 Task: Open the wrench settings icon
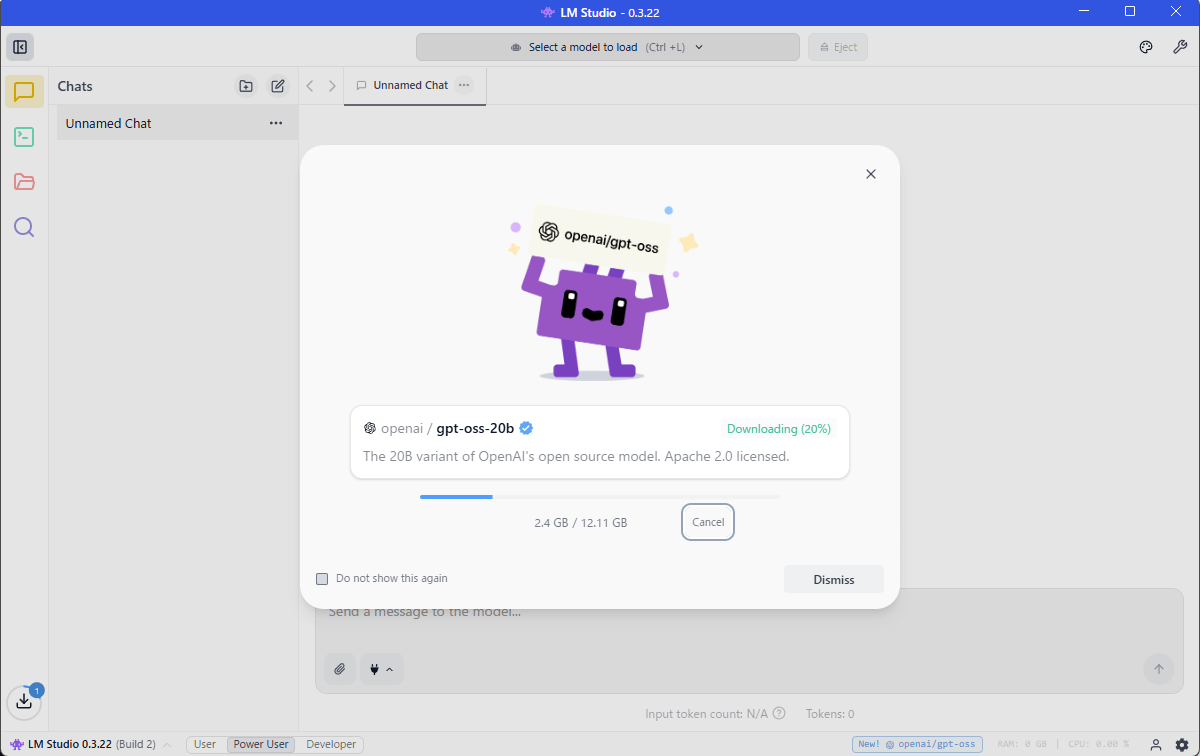[1180, 47]
